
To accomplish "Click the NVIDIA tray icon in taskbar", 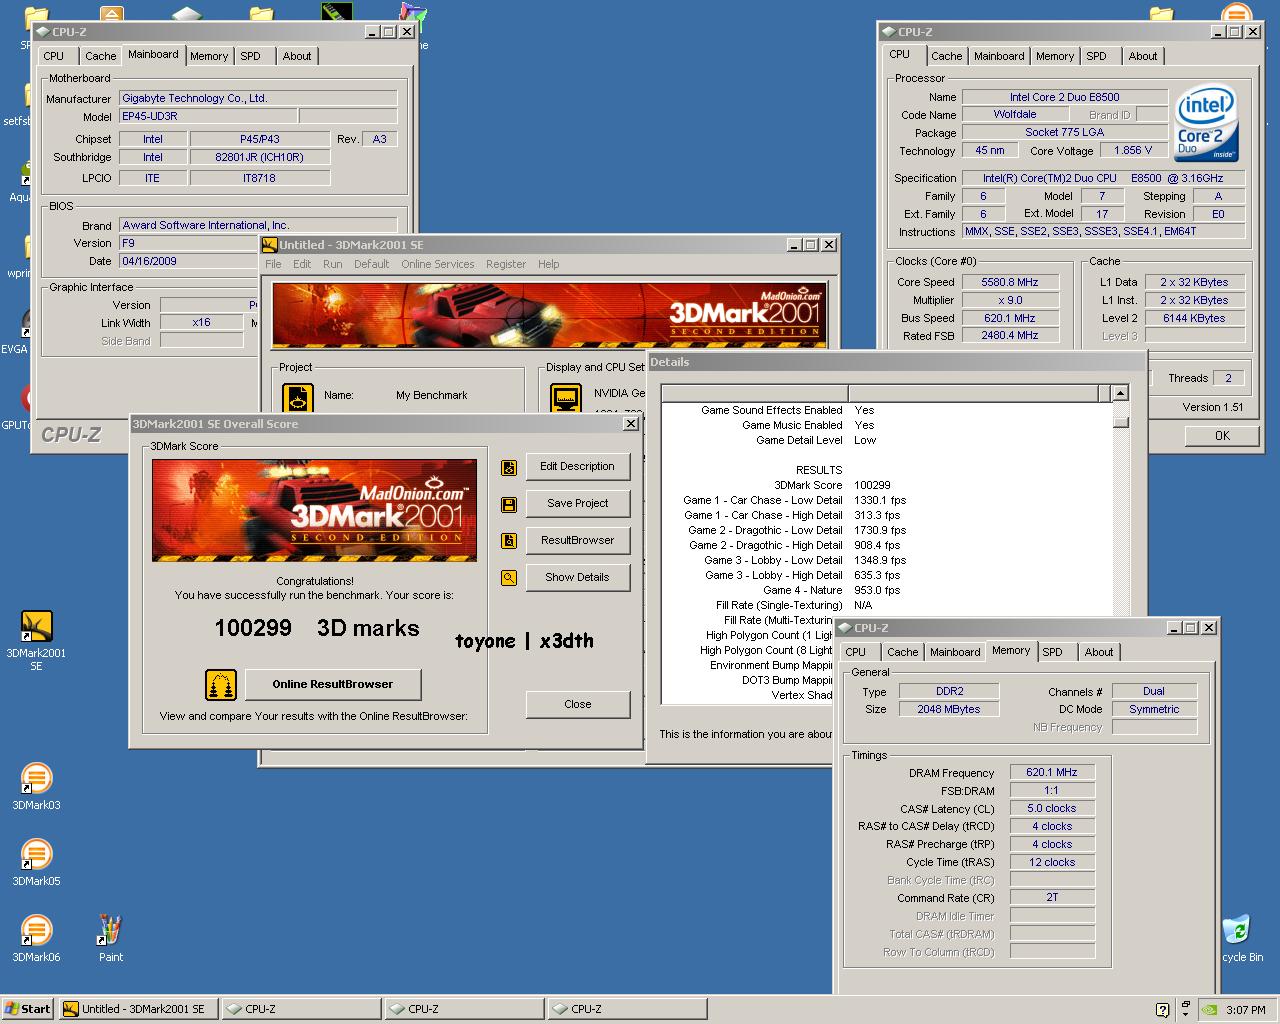I will [1209, 1009].
